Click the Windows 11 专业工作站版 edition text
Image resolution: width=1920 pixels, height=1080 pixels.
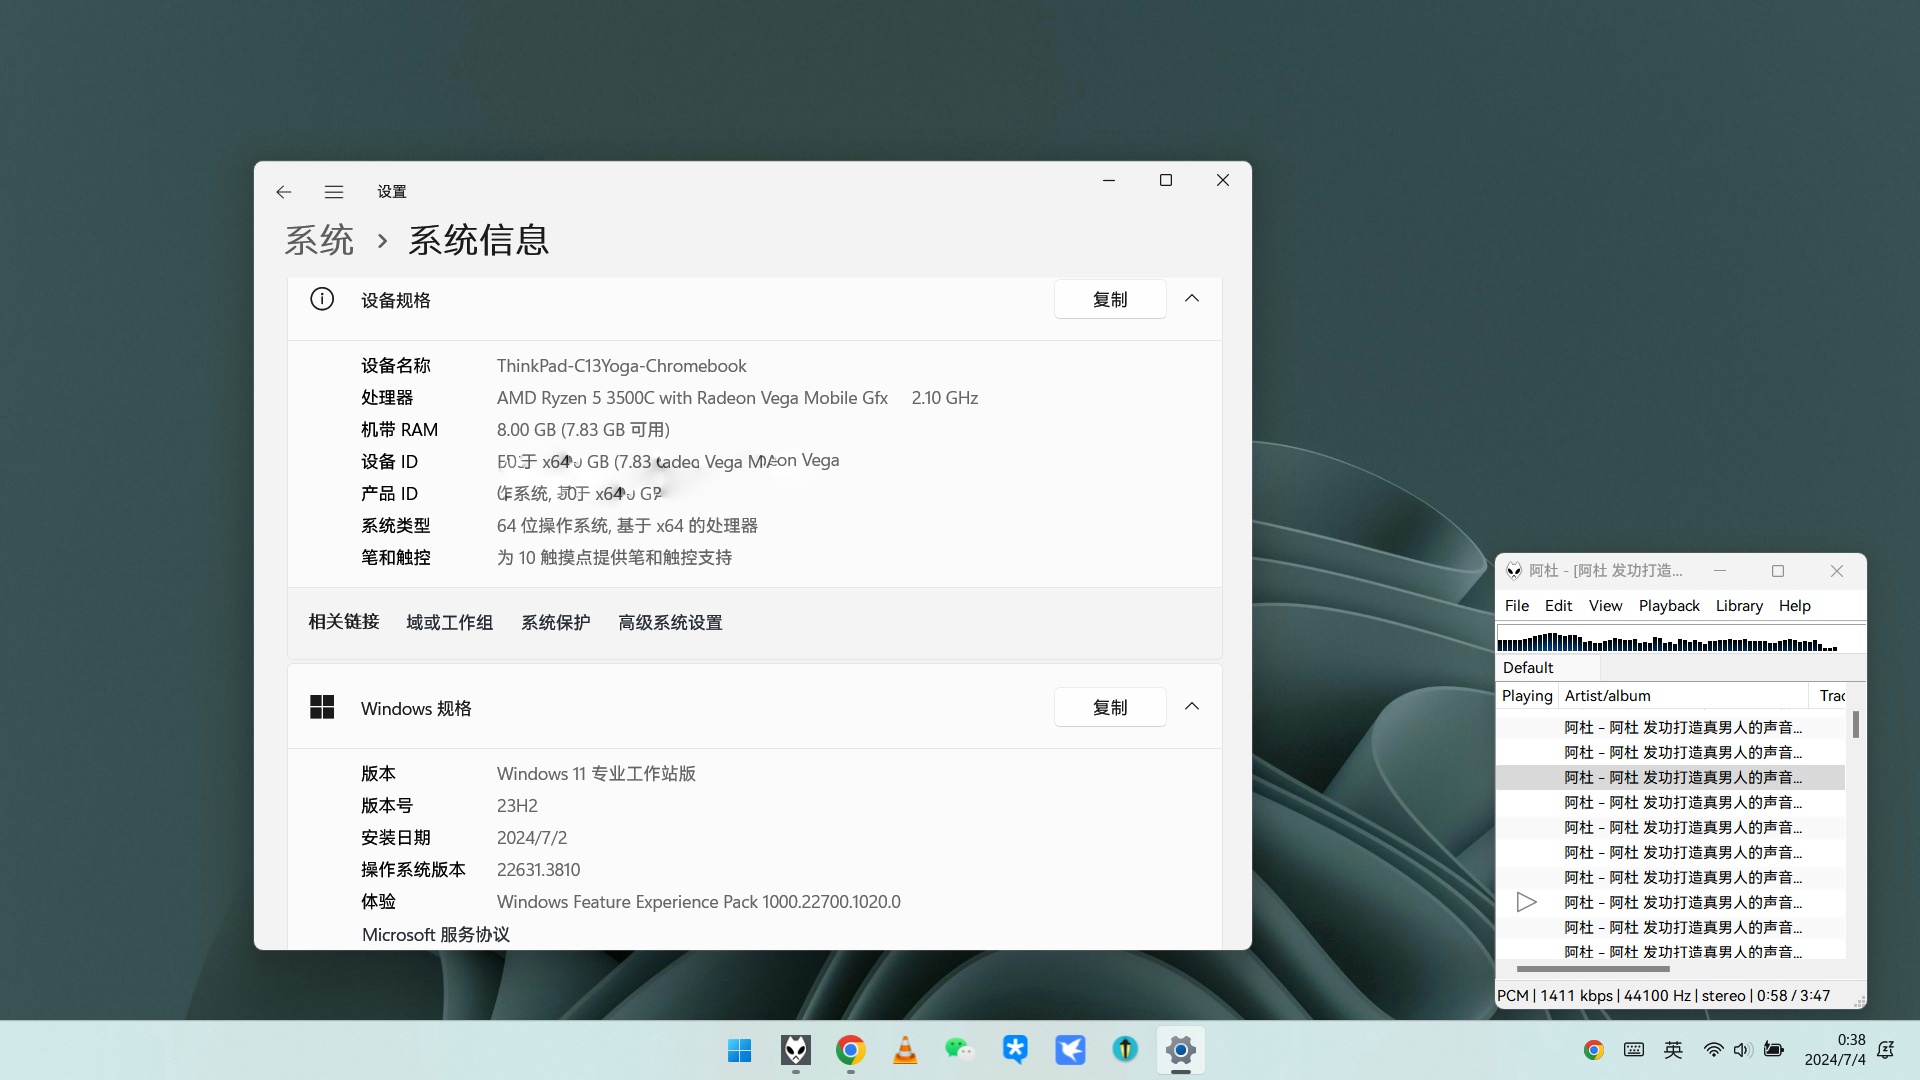click(x=596, y=774)
